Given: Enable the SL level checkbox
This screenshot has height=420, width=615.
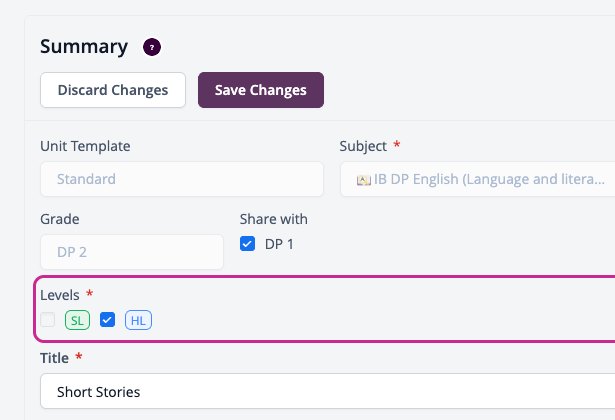Looking at the screenshot, I should point(48,320).
